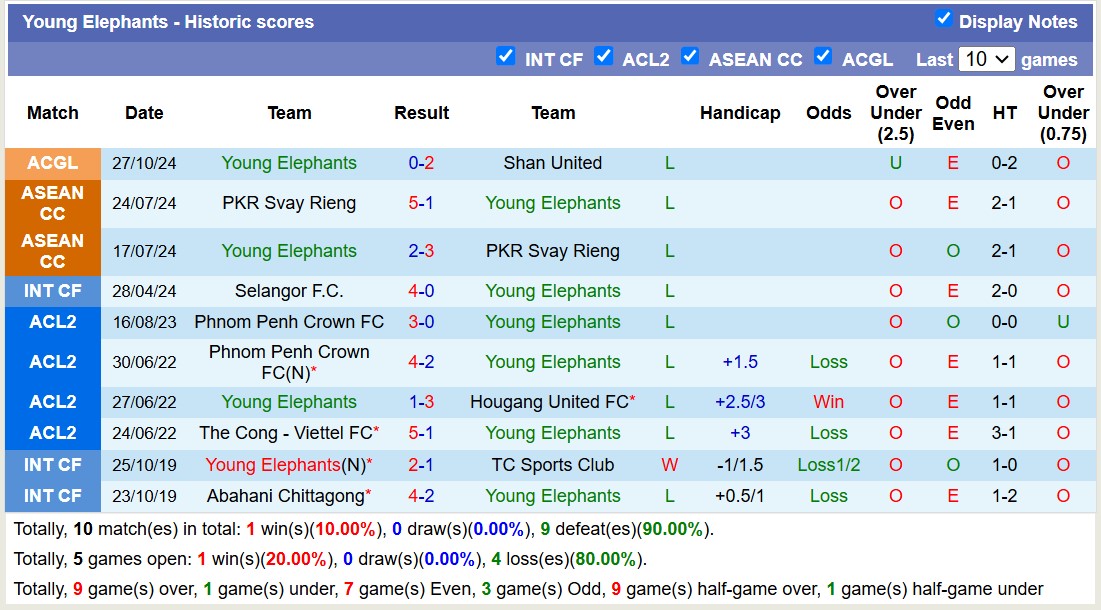
Task: Select the orange ASEAN CC badge for 24/07/24
Action: 52,205
